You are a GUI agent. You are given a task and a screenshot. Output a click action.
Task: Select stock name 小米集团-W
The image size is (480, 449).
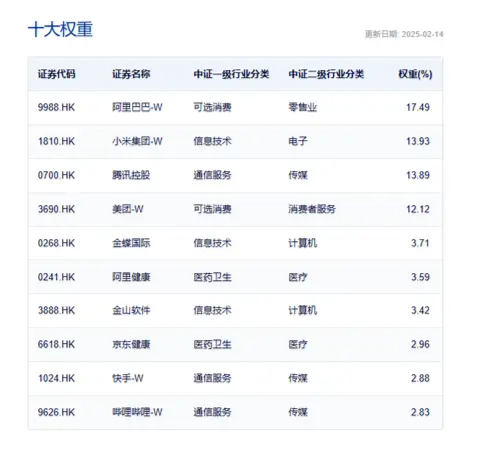pyautogui.click(x=137, y=141)
